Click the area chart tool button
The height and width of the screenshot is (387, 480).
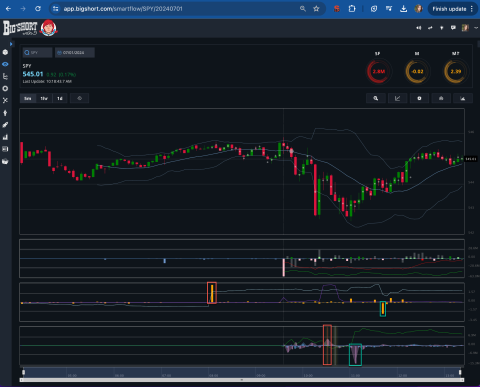click(463, 98)
